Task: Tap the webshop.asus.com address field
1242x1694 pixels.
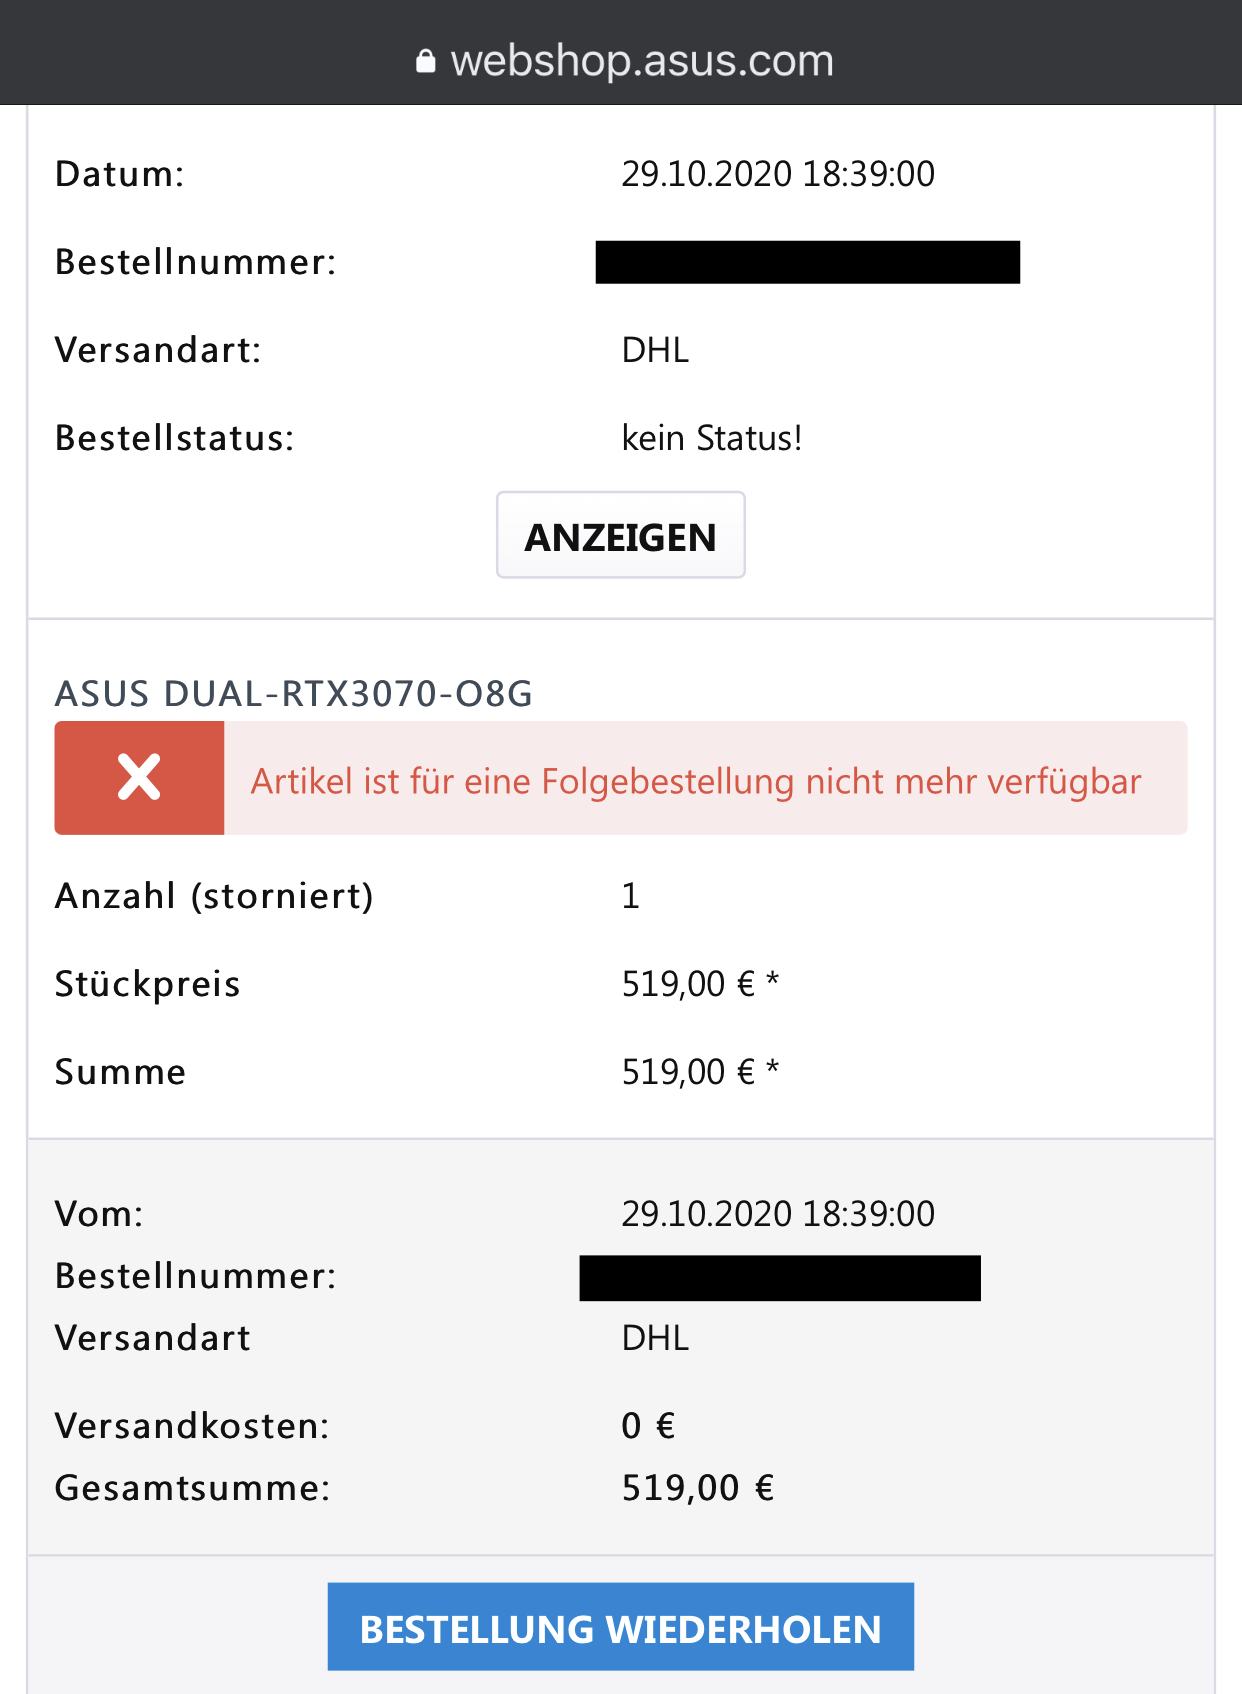Action: tap(641, 61)
